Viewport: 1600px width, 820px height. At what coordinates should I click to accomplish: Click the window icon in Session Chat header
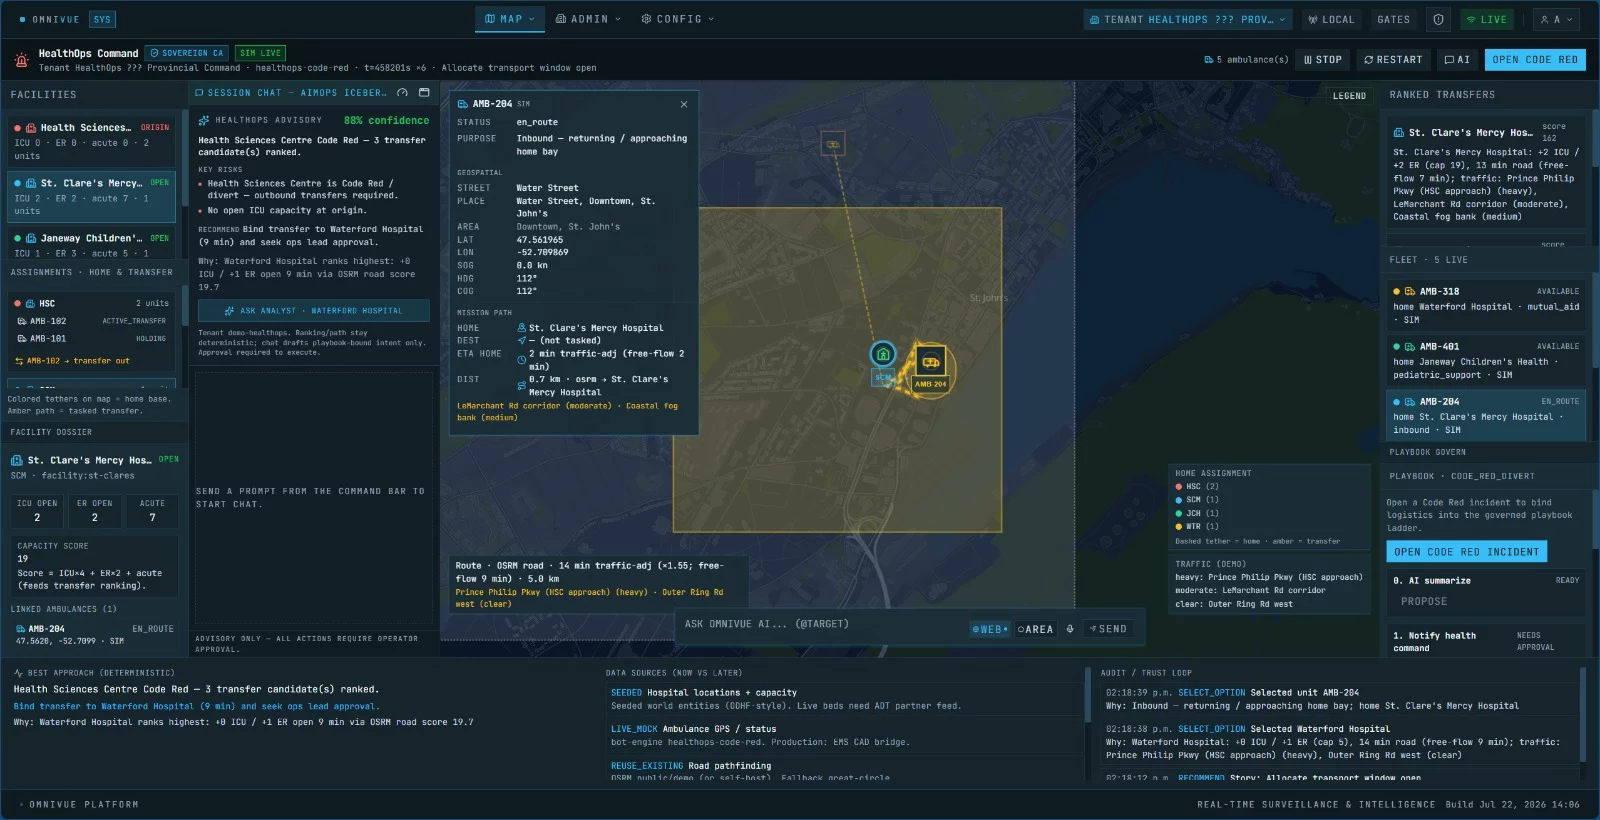pos(424,93)
